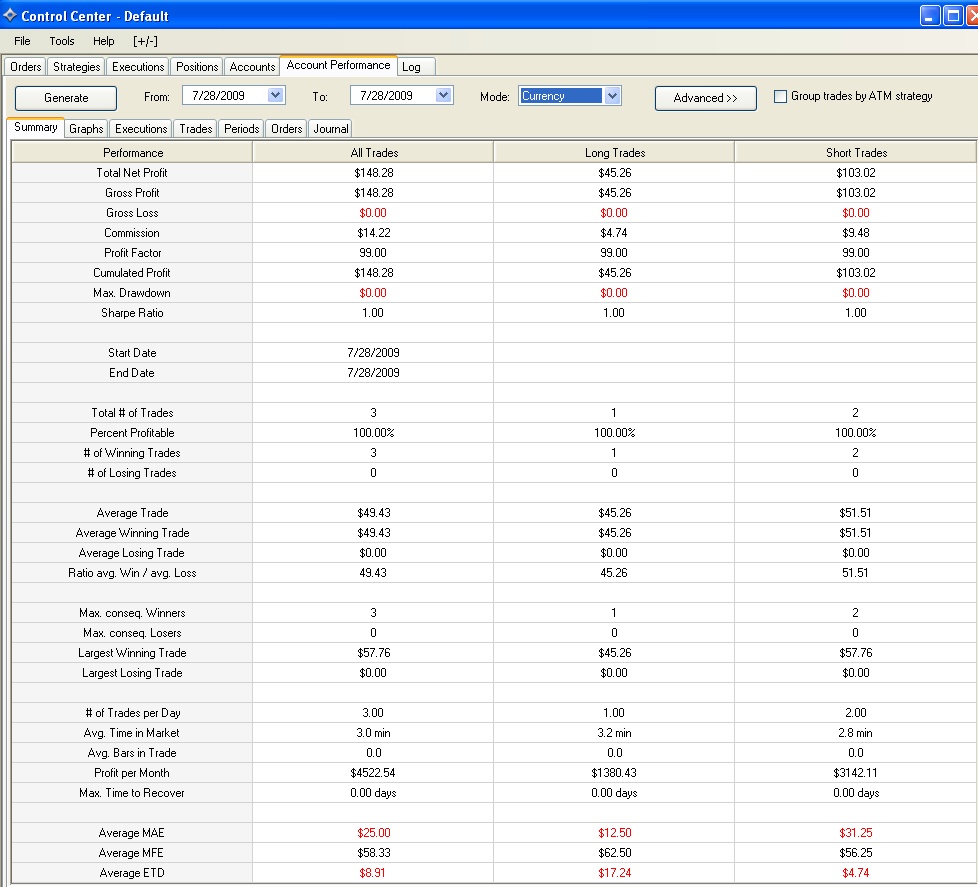The image size is (978, 887).
Task: Select the Max. conseq. Winners label
Action: tap(132, 613)
